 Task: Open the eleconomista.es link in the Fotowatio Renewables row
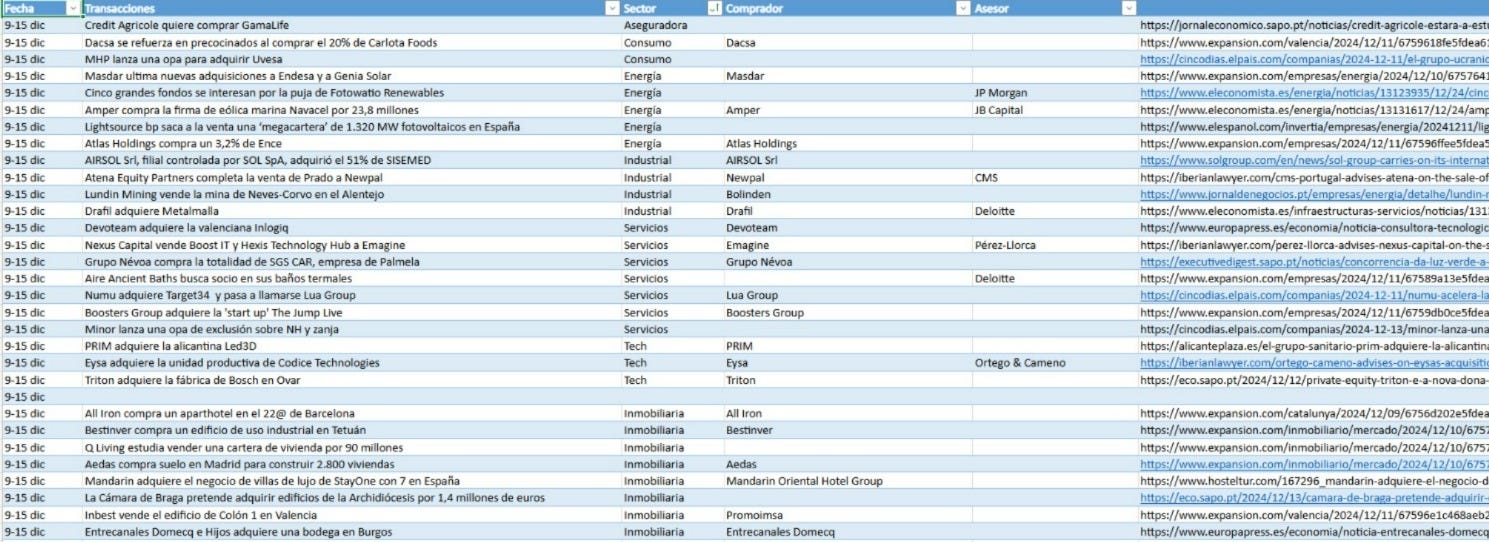coord(1313,93)
